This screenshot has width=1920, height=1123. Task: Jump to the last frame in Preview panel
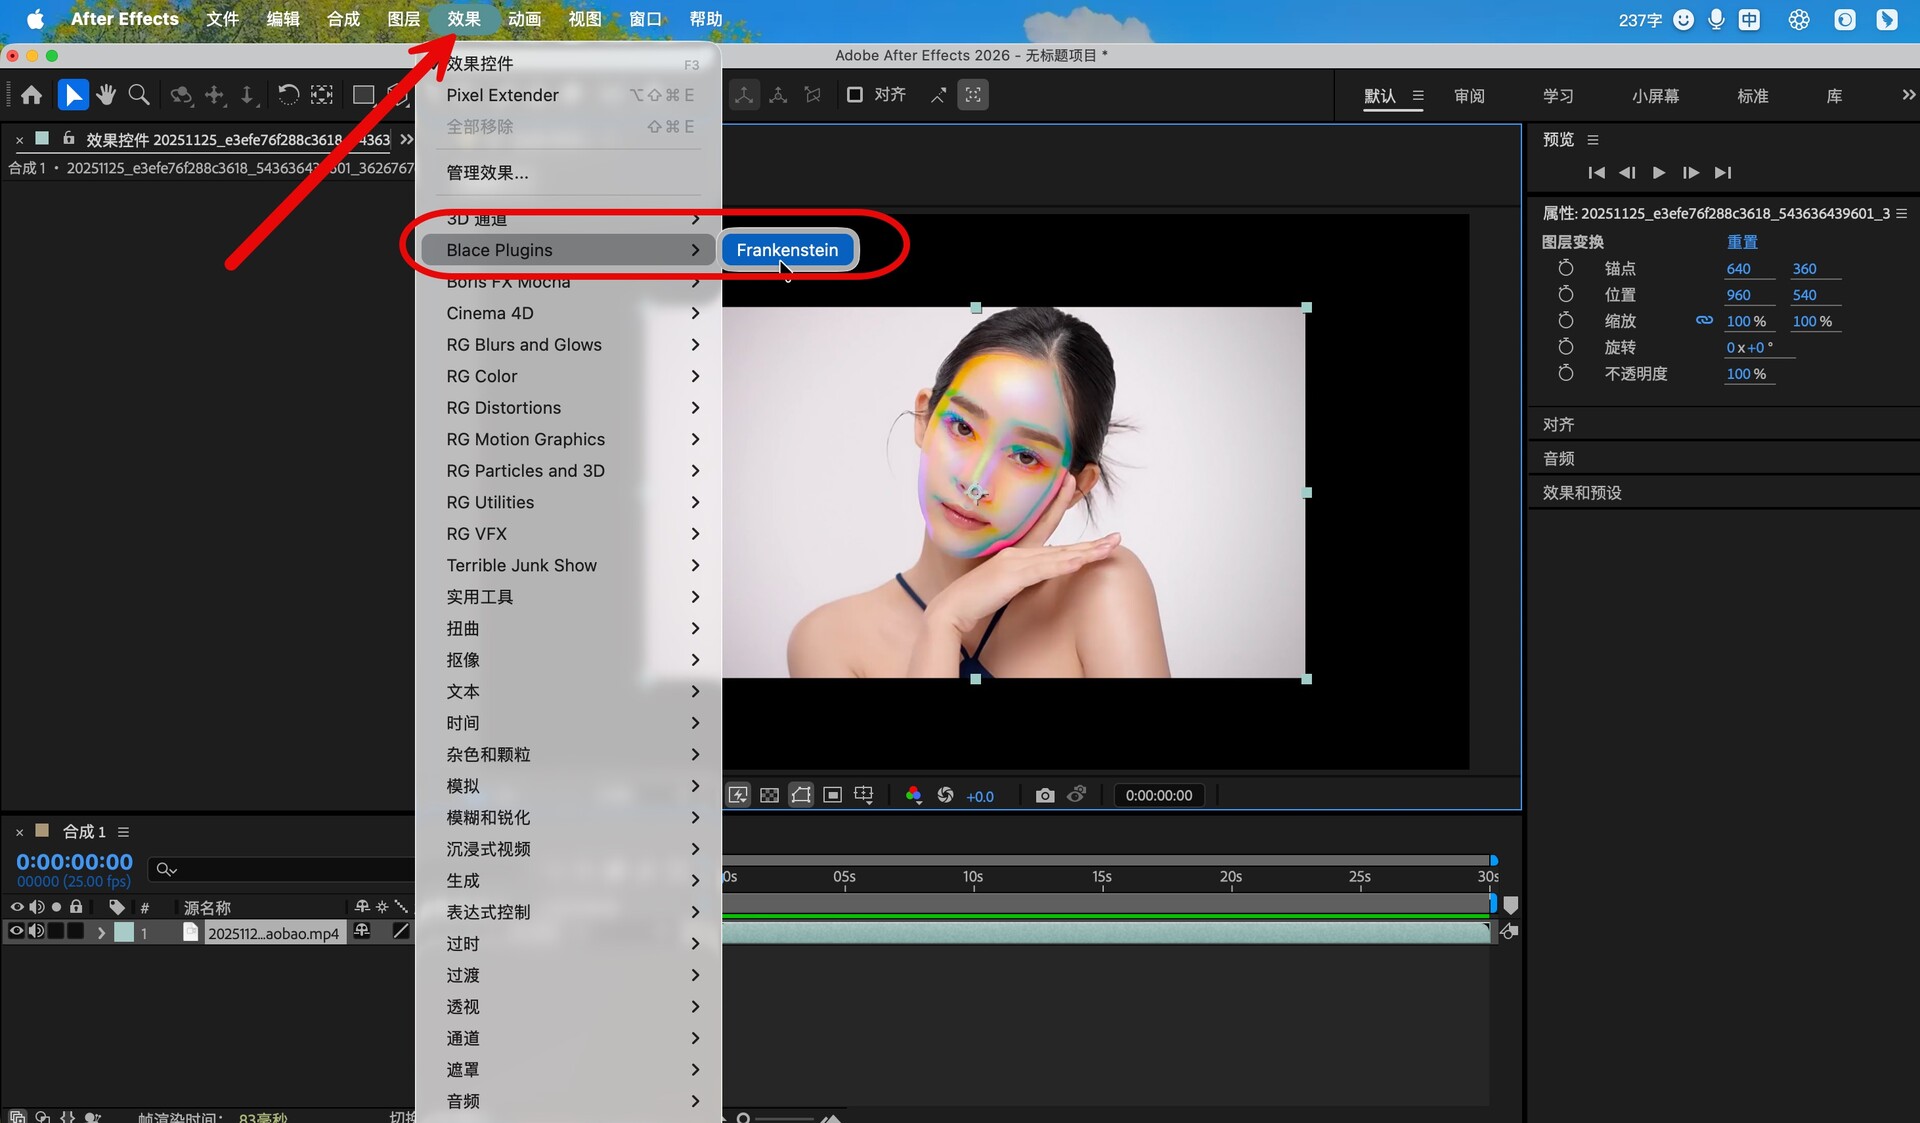pyautogui.click(x=1722, y=172)
